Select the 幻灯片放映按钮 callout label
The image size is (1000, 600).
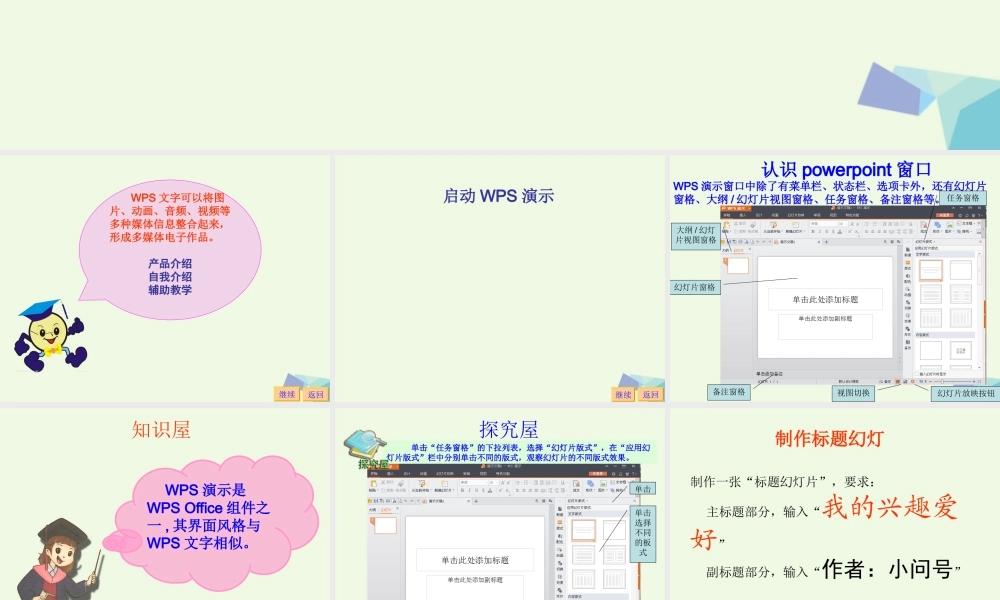[965, 393]
